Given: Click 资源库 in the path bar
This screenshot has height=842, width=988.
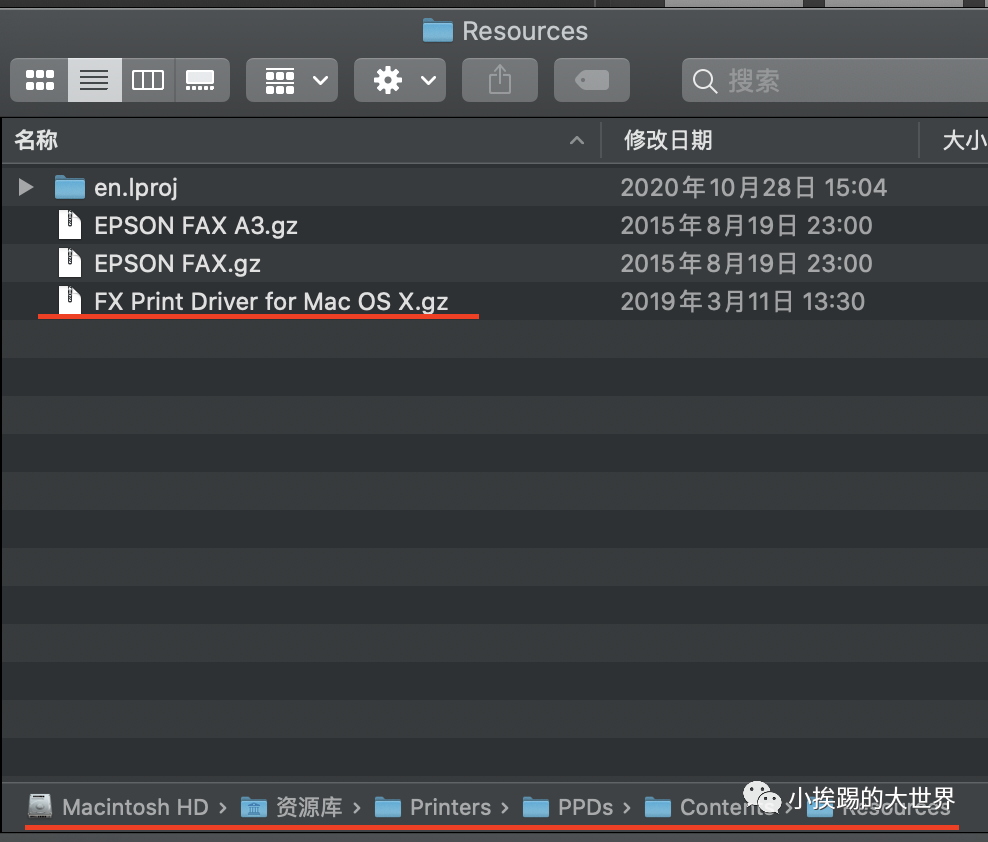Looking at the screenshot, I should tap(309, 807).
